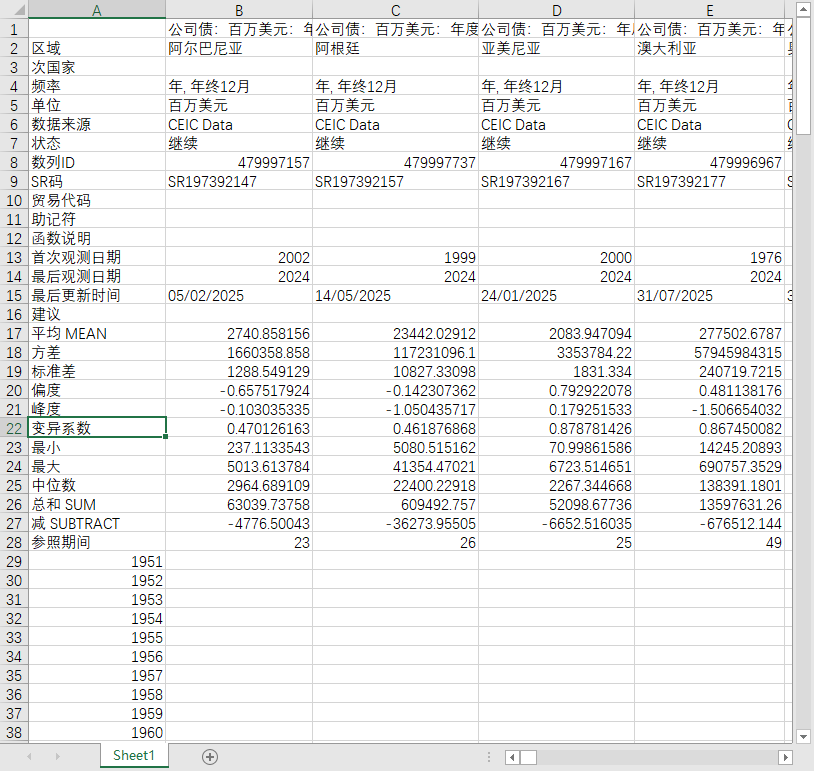
Task: Select the 最后更新时间 label cell
Action: pyautogui.click(x=97, y=295)
